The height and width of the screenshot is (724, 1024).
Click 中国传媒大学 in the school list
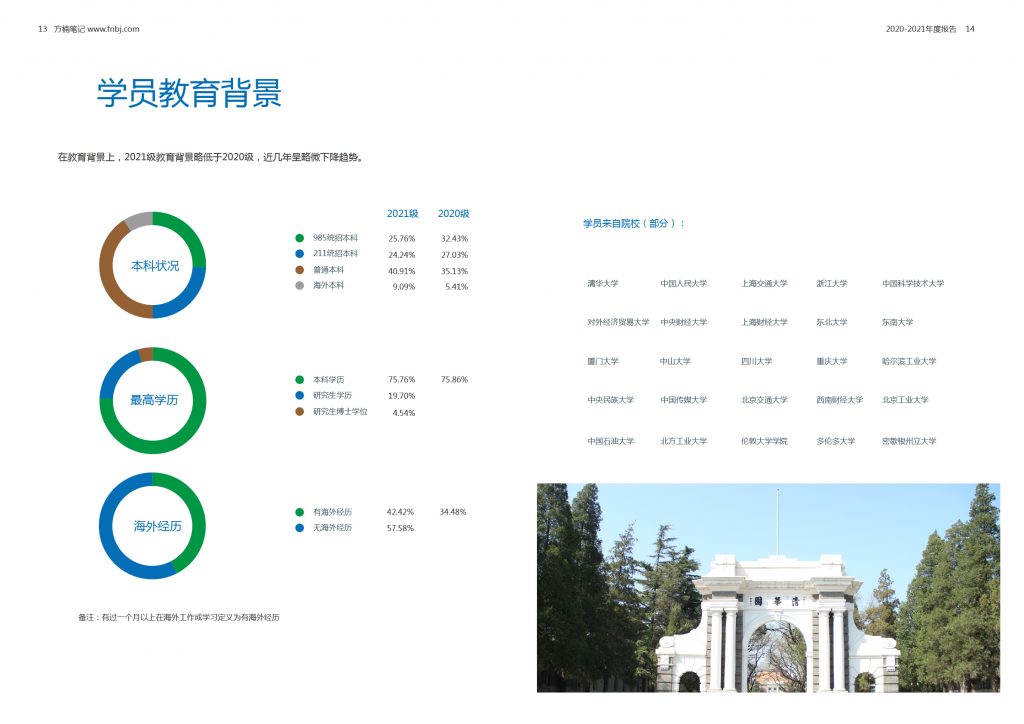(x=683, y=400)
